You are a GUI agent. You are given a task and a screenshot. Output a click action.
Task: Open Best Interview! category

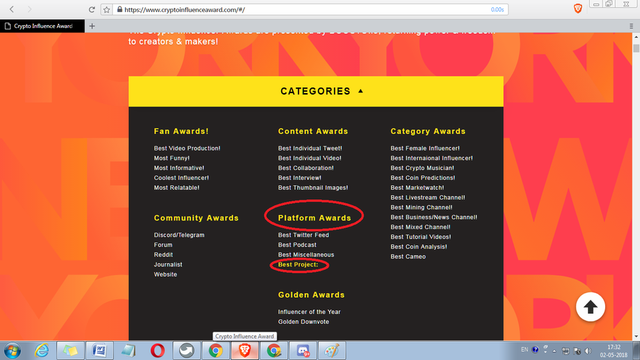coord(300,178)
